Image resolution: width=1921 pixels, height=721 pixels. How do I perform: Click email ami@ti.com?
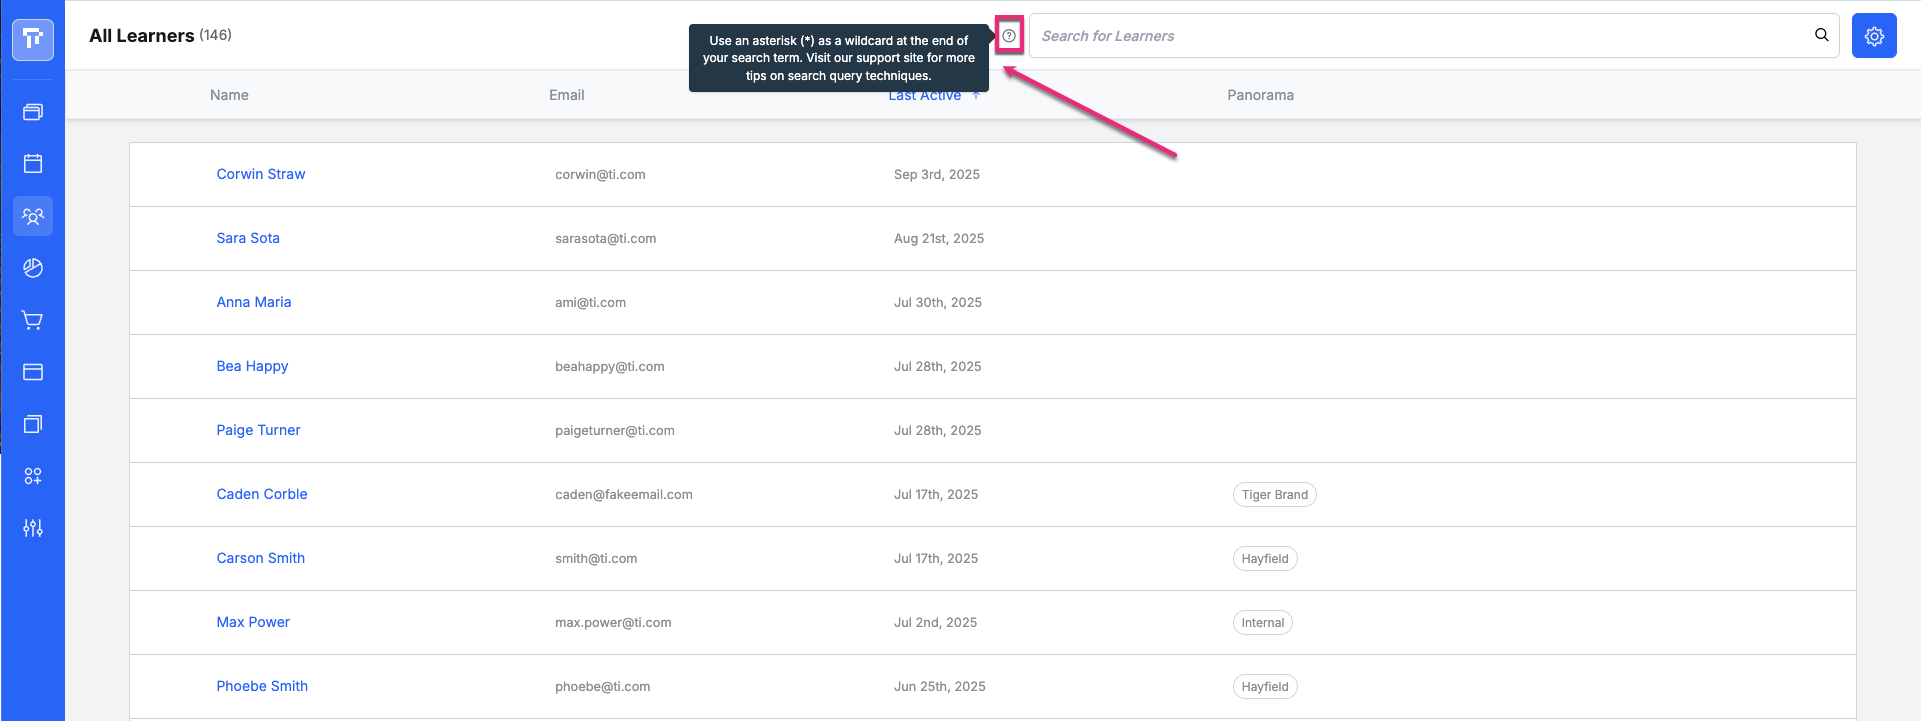pyautogui.click(x=590, y=302)
